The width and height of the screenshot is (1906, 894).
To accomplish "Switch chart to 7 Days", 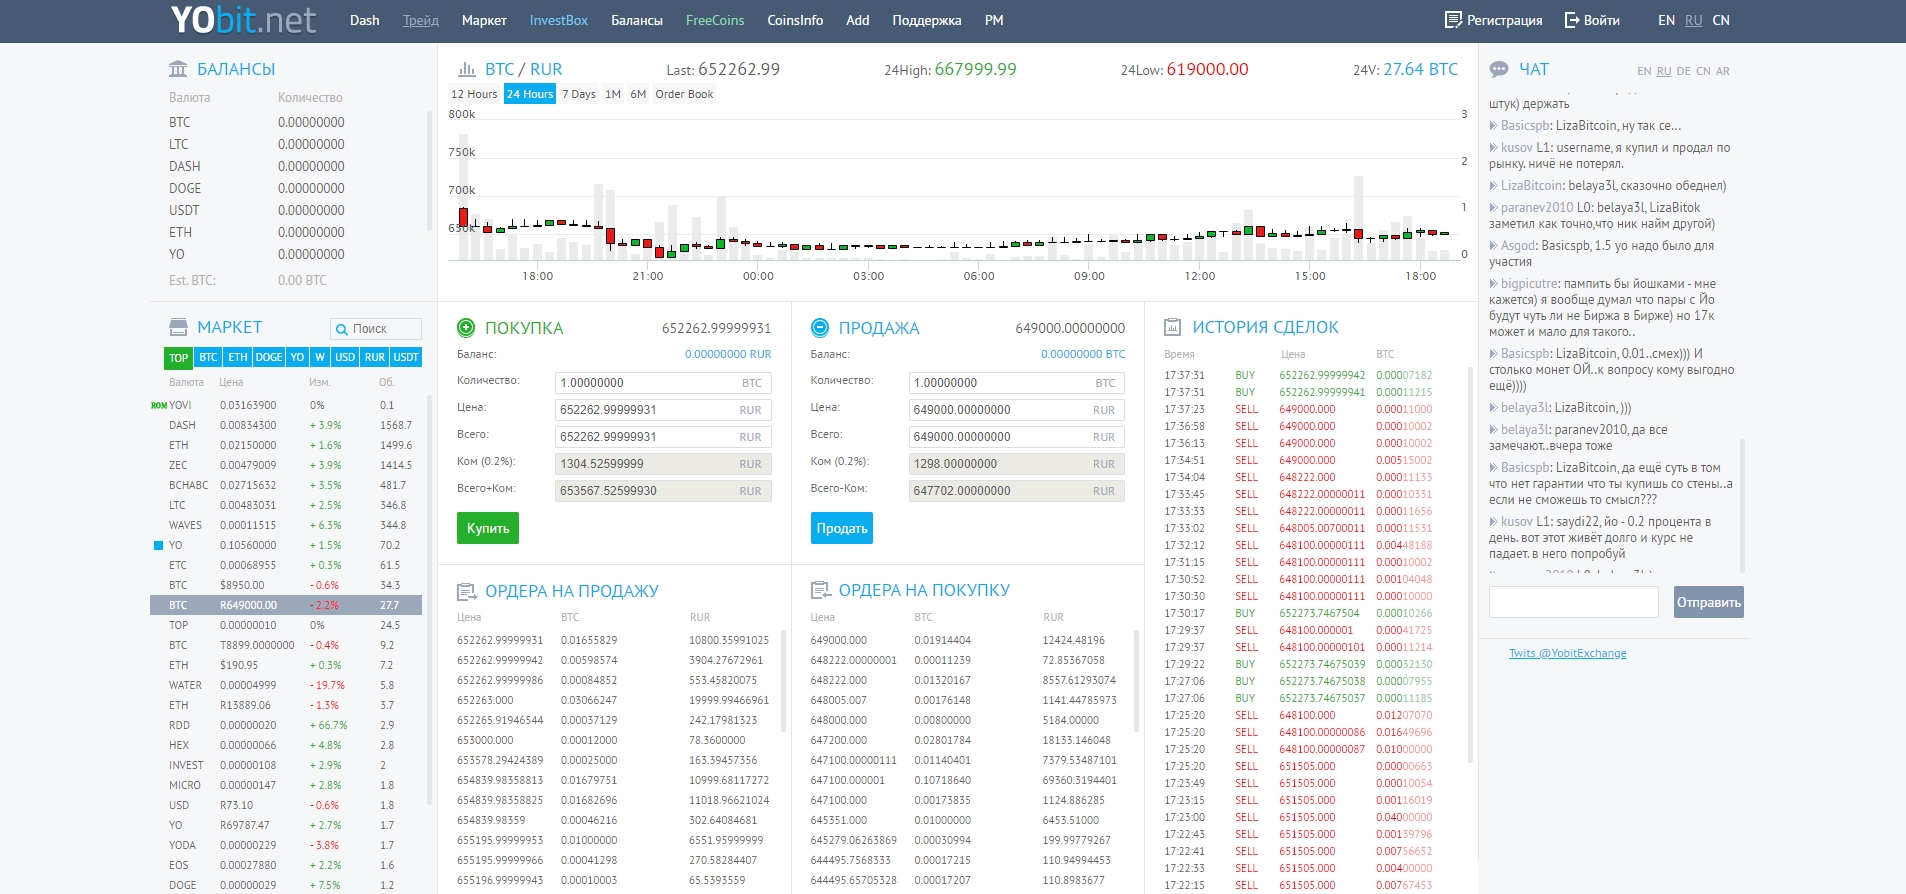I will (579, 94).
